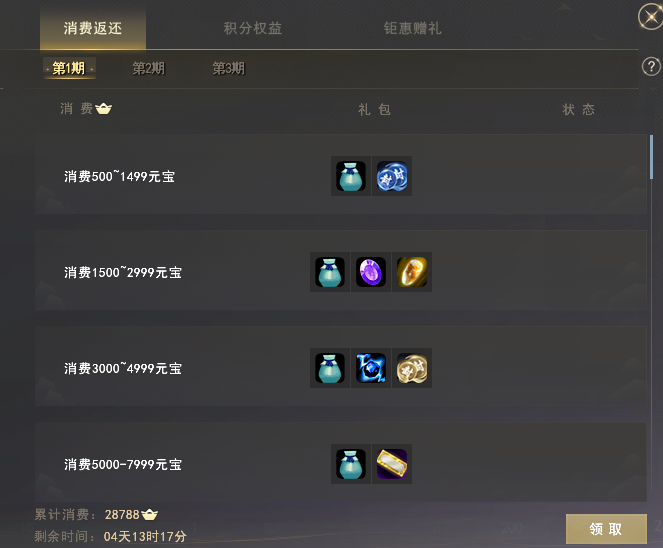The image size is (663, 548).
Task: Select the golden amber stone icon
Action: (412, 272)
